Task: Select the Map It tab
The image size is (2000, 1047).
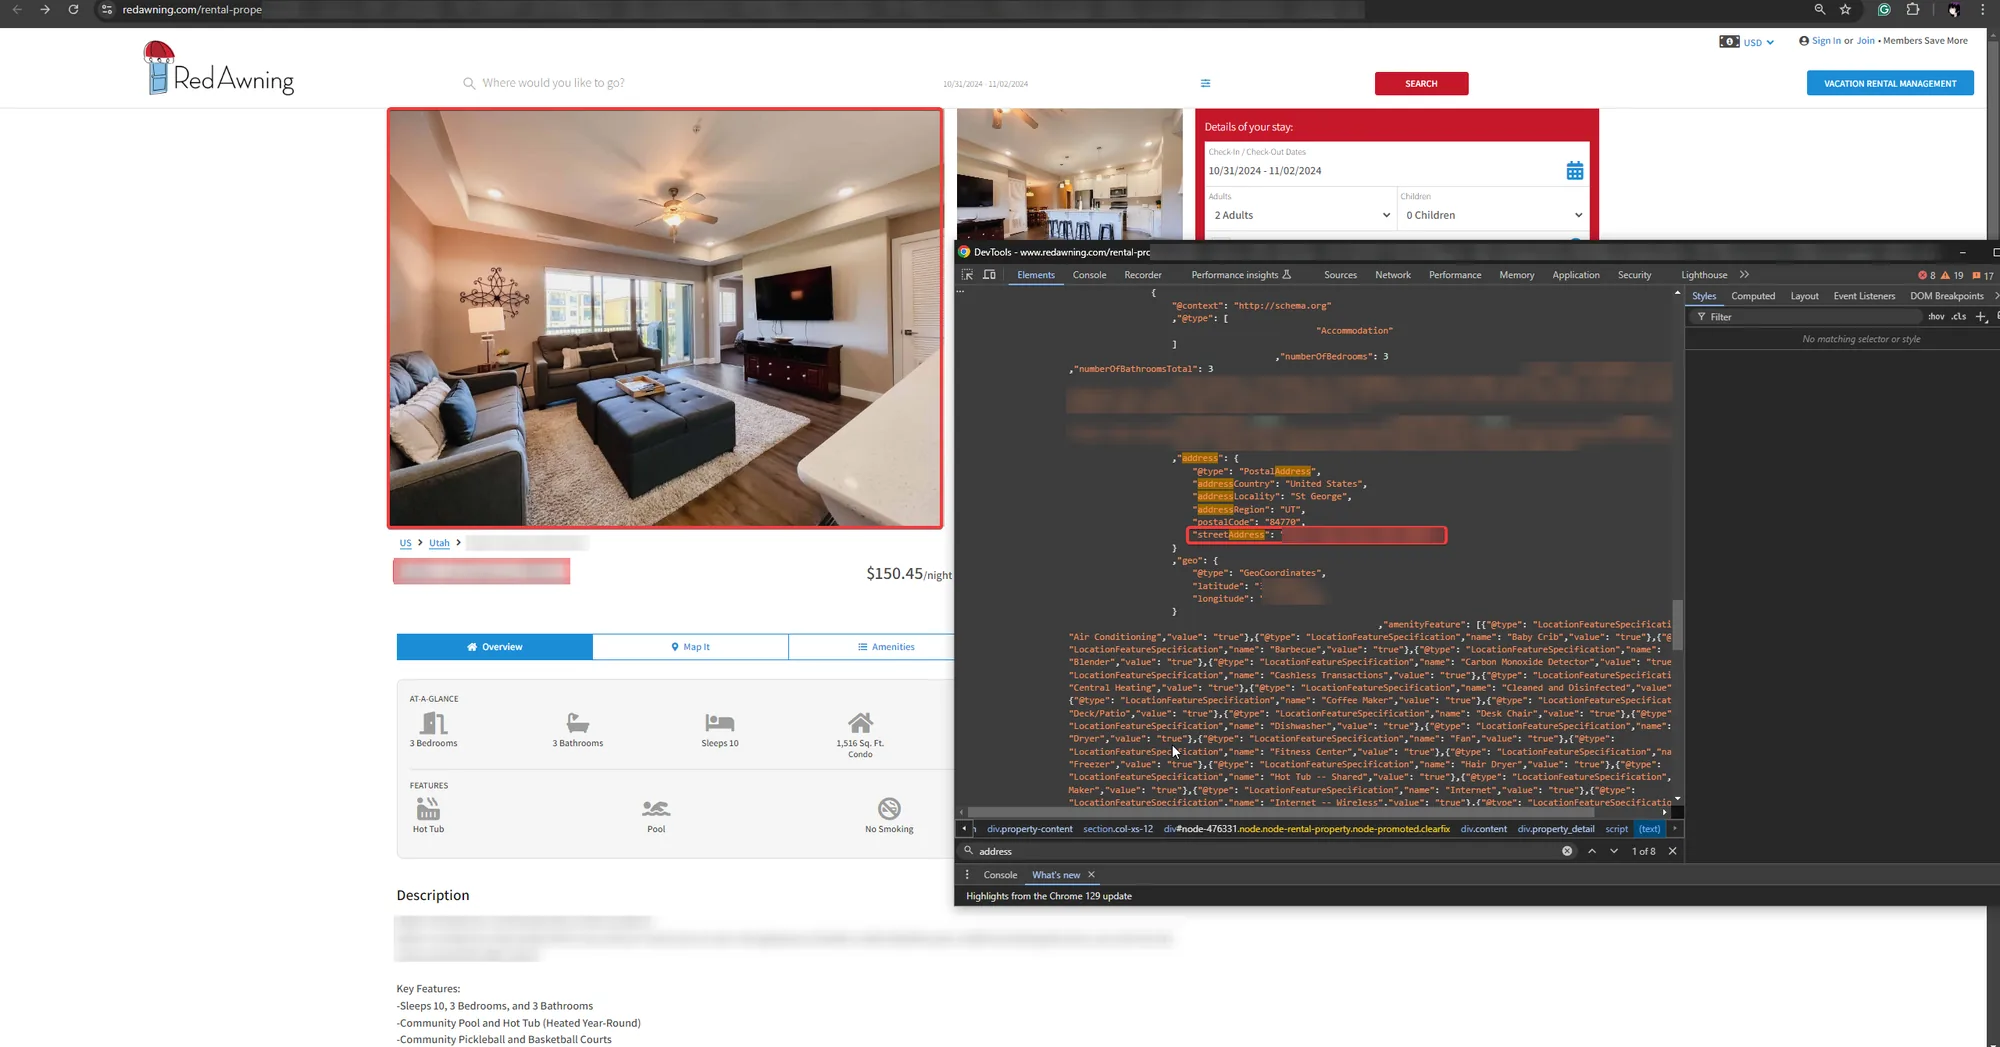Action: 690,647
